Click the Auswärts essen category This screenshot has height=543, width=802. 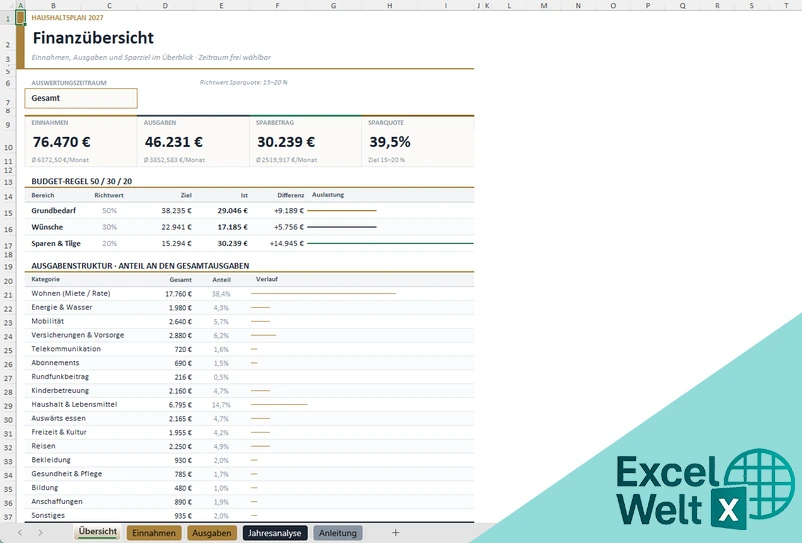tap(58, 418)
